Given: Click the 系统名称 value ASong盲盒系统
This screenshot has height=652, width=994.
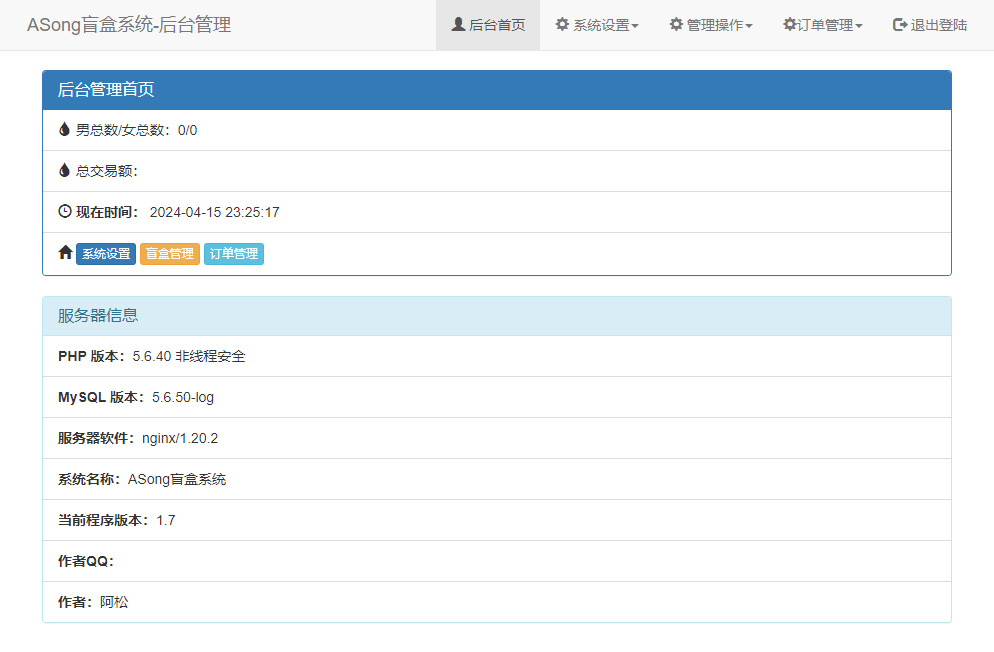Looking at the screenshot, I should pyautogui.click(x=177, y=480).
